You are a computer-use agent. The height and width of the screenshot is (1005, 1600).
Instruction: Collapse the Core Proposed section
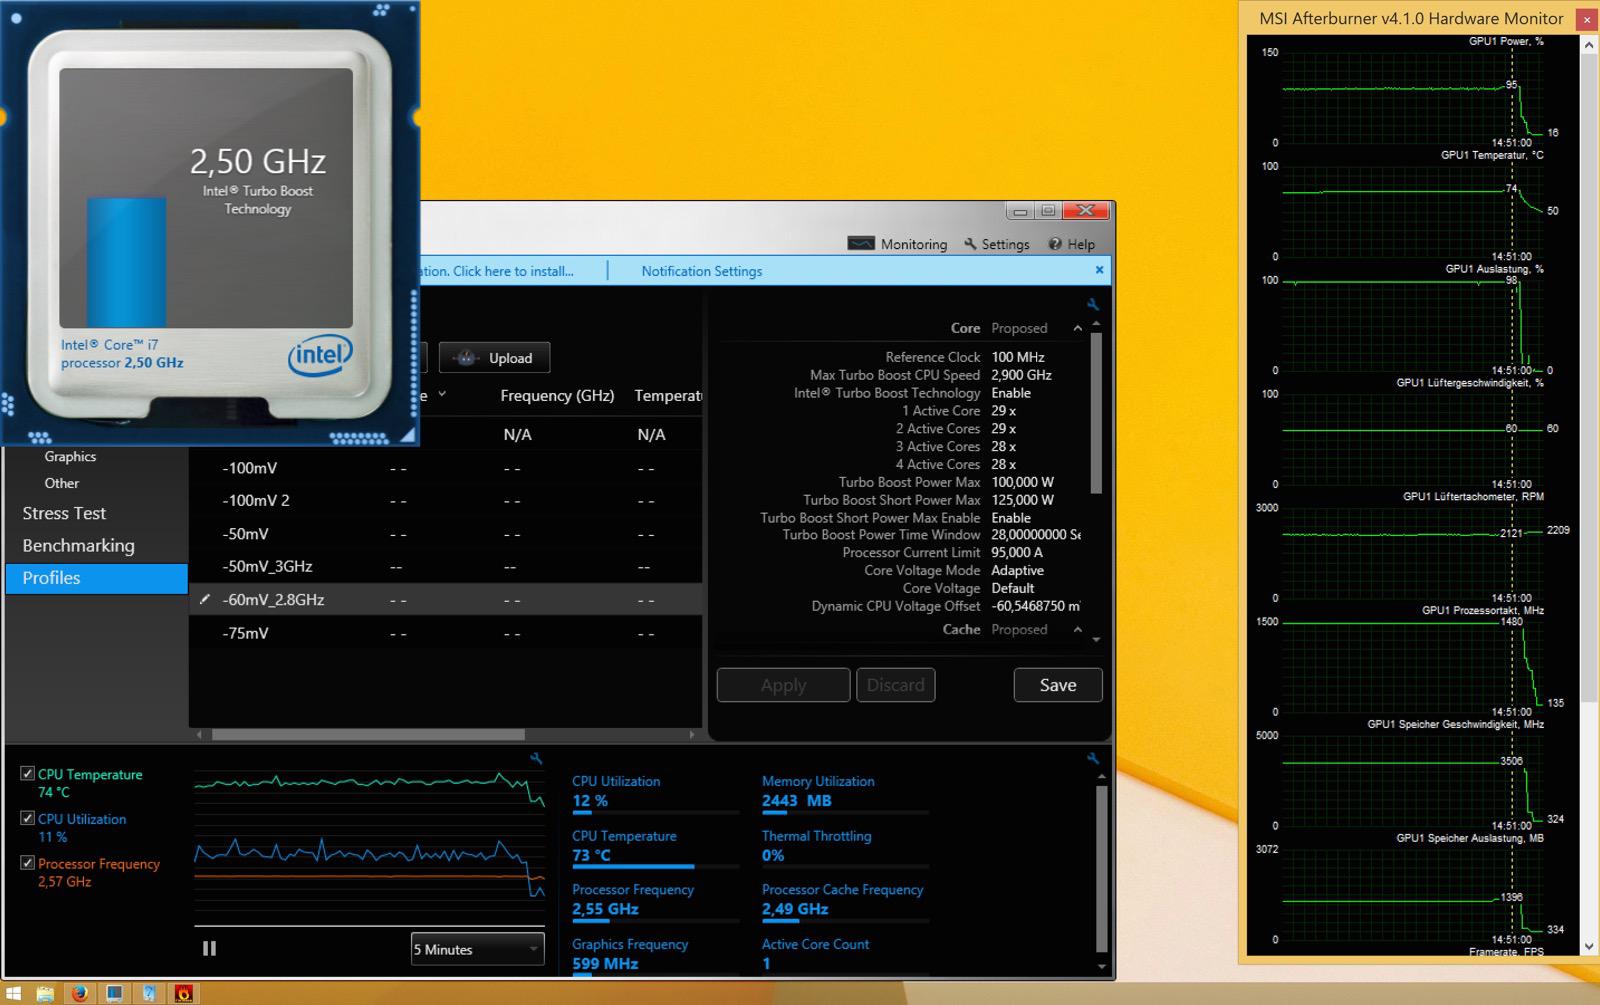coord(1077,328)
